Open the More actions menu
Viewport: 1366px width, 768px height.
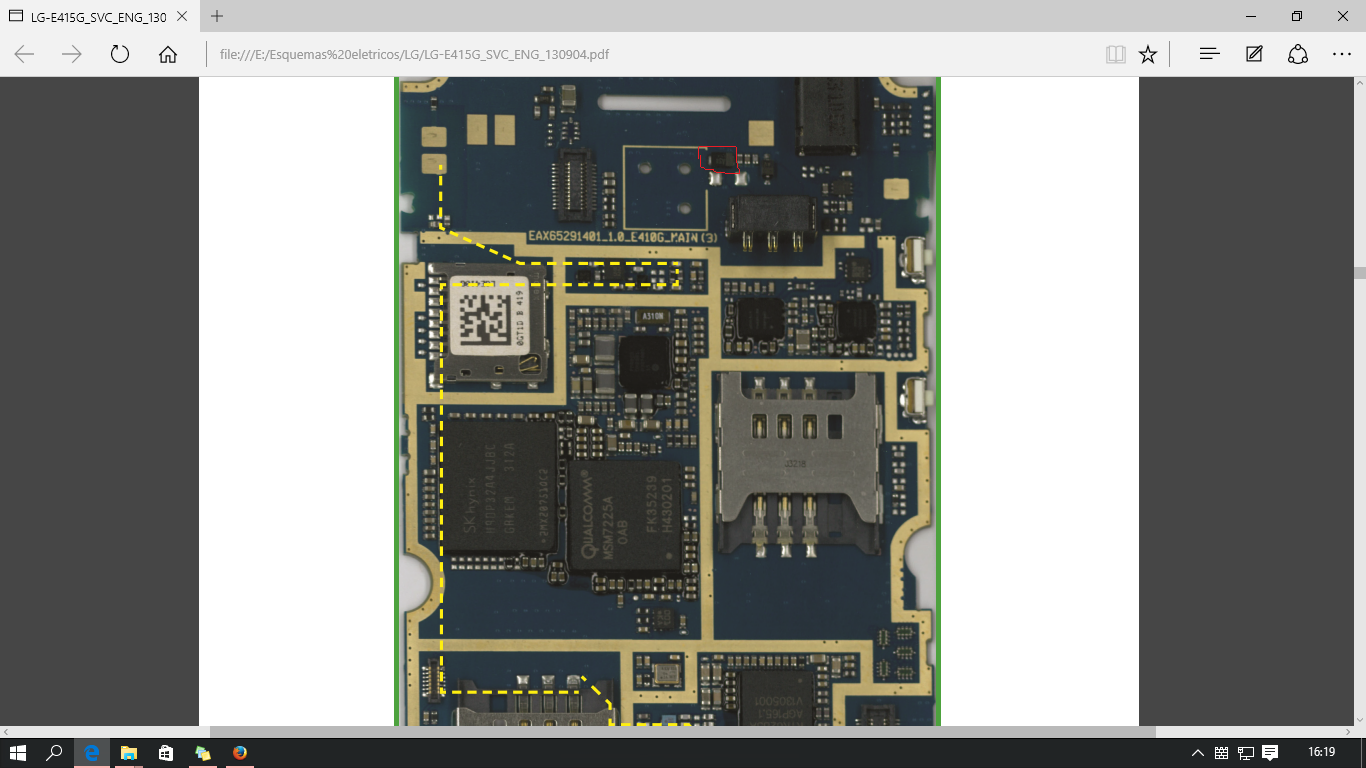tap(1342, 54)
